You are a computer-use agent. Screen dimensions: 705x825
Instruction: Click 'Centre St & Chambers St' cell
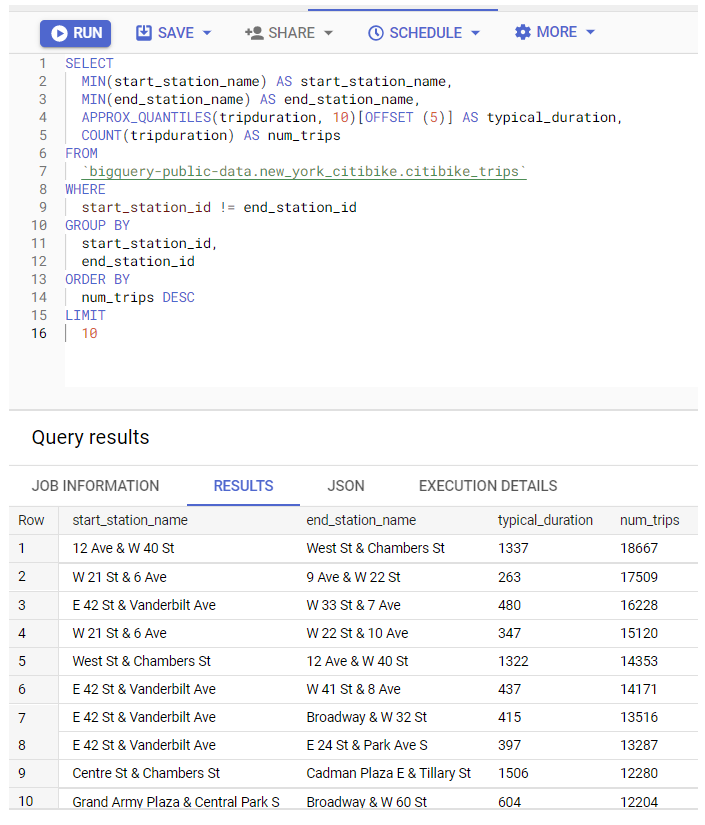click(146, 773)
